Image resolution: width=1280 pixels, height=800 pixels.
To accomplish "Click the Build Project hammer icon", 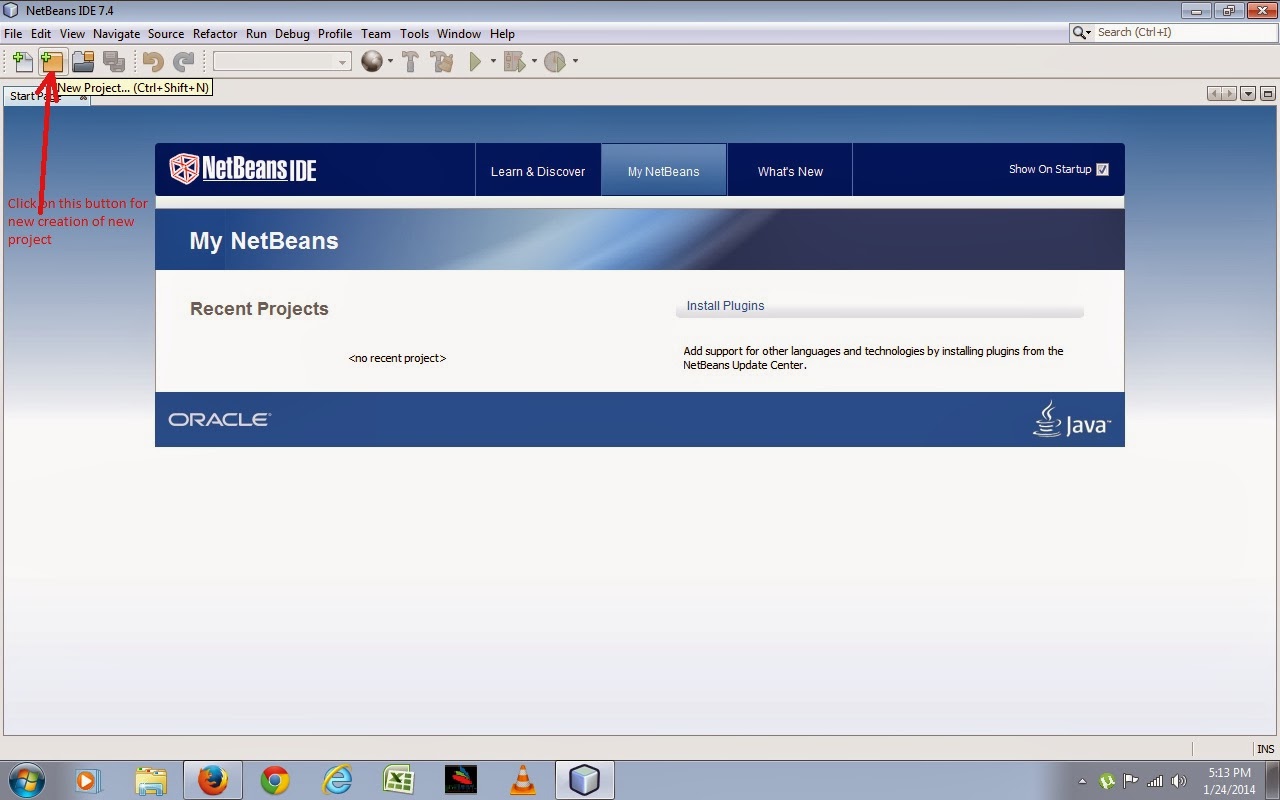I will (x=409, y=62).
